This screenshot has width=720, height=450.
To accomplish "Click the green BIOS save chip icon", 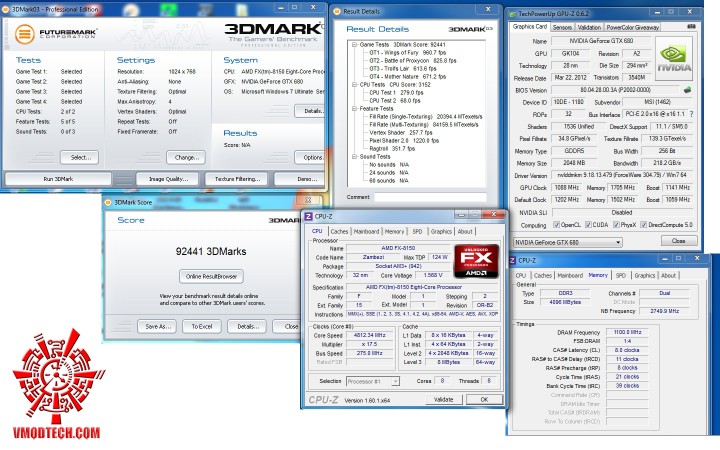I will [x=687, y=90].
